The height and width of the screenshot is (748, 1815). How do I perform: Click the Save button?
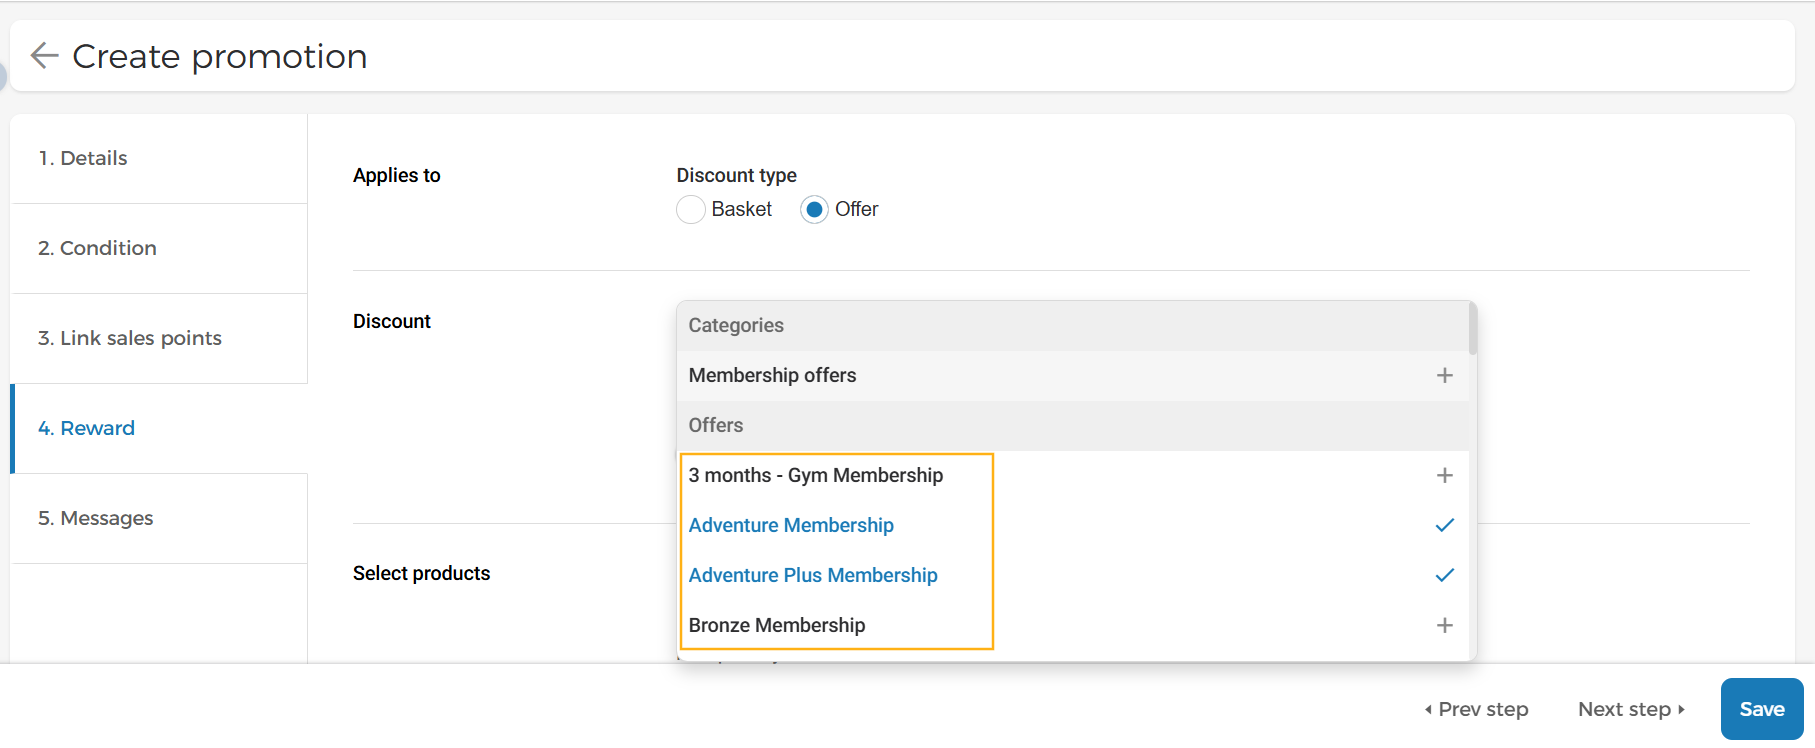tap(1762, 709)
